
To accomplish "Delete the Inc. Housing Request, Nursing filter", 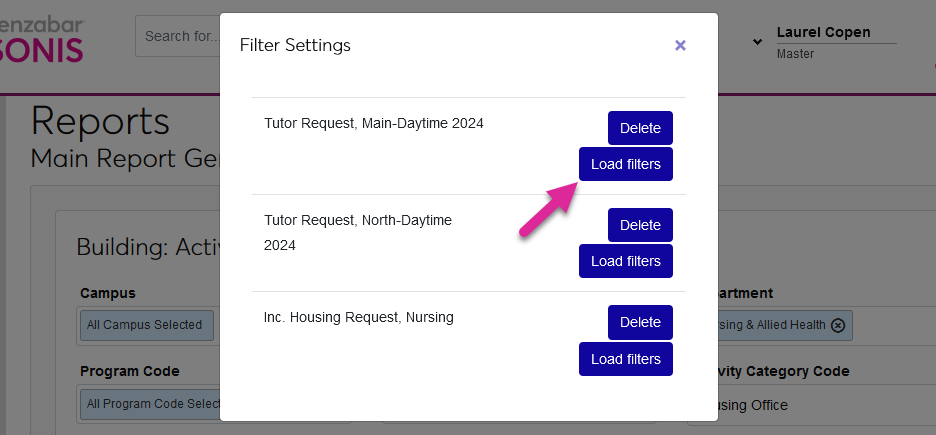I will tap(640, 322).
